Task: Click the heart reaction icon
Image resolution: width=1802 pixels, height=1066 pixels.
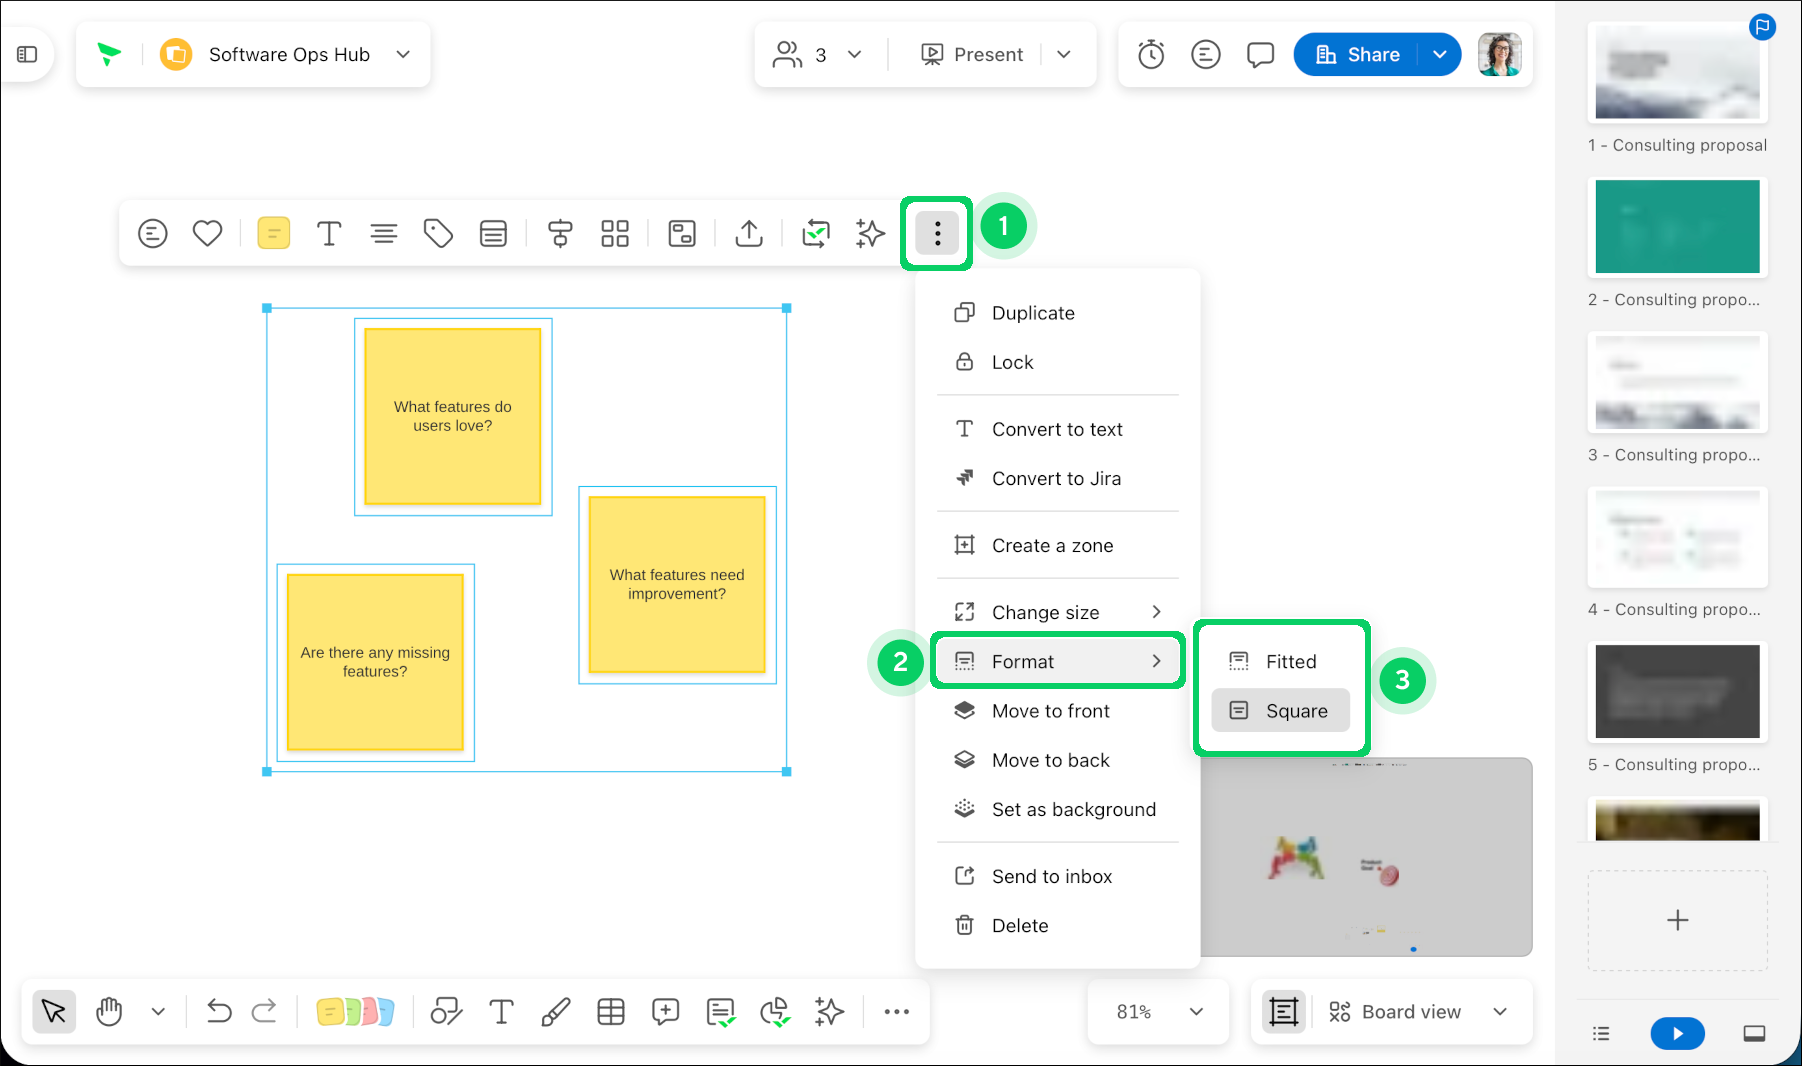Action: [x=207, y=233]
